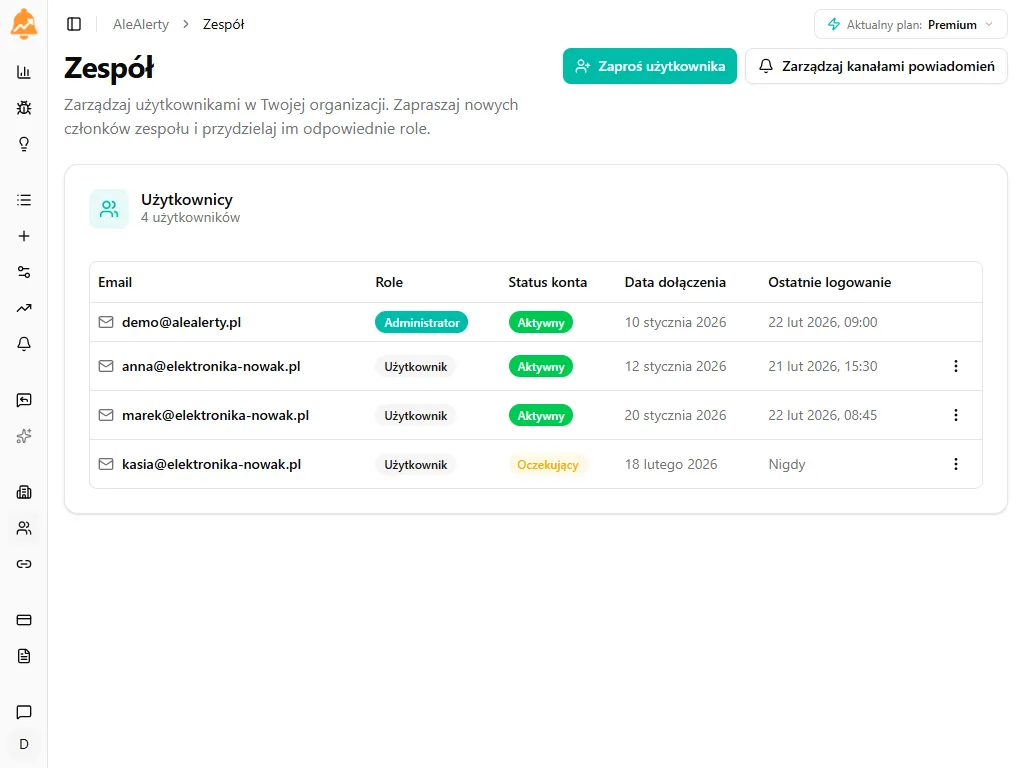Viewport: 1024px width, 768px height.
Task: Open actions menu for anna@elektronika-nowak.pl
Action: (955, 366)
